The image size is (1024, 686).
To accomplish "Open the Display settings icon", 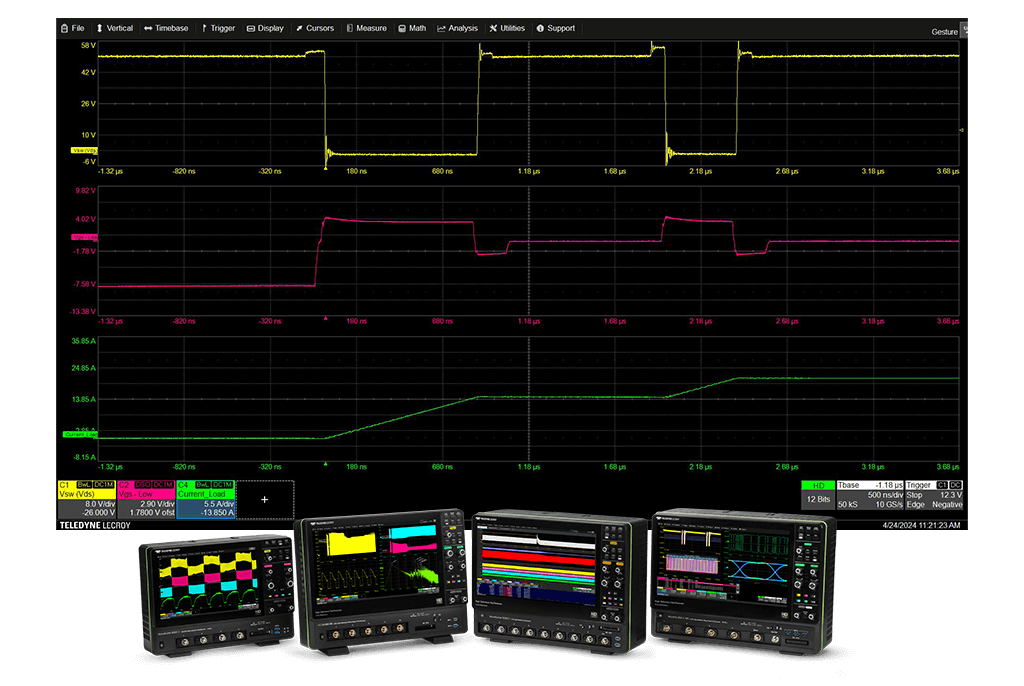I will click(250, 28).
